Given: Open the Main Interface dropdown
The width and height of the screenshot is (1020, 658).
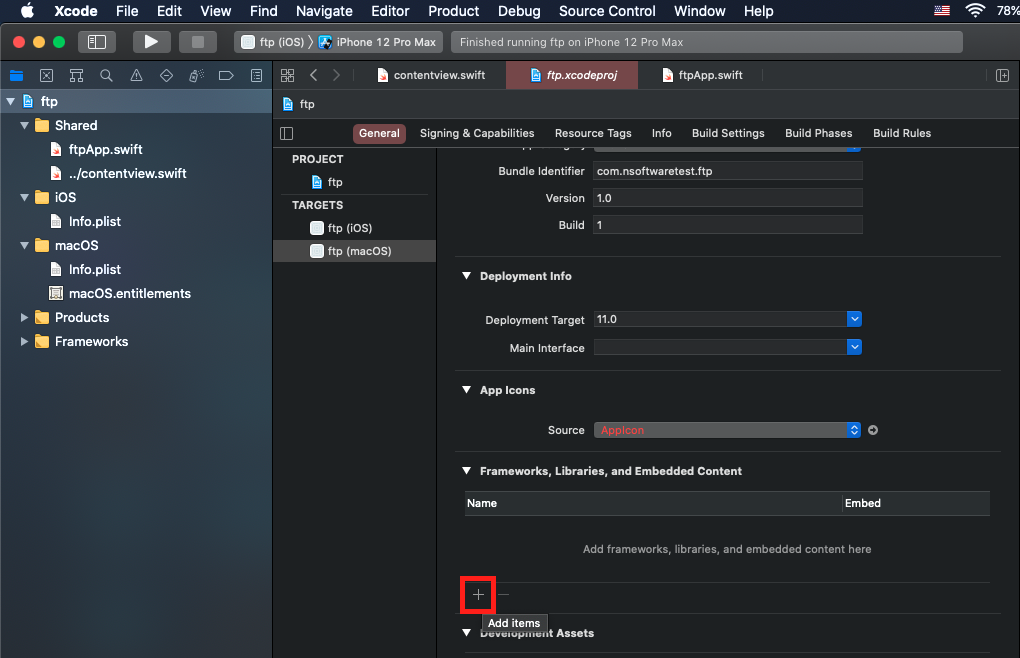Looking at the screenshot, I should pos(854,347).
